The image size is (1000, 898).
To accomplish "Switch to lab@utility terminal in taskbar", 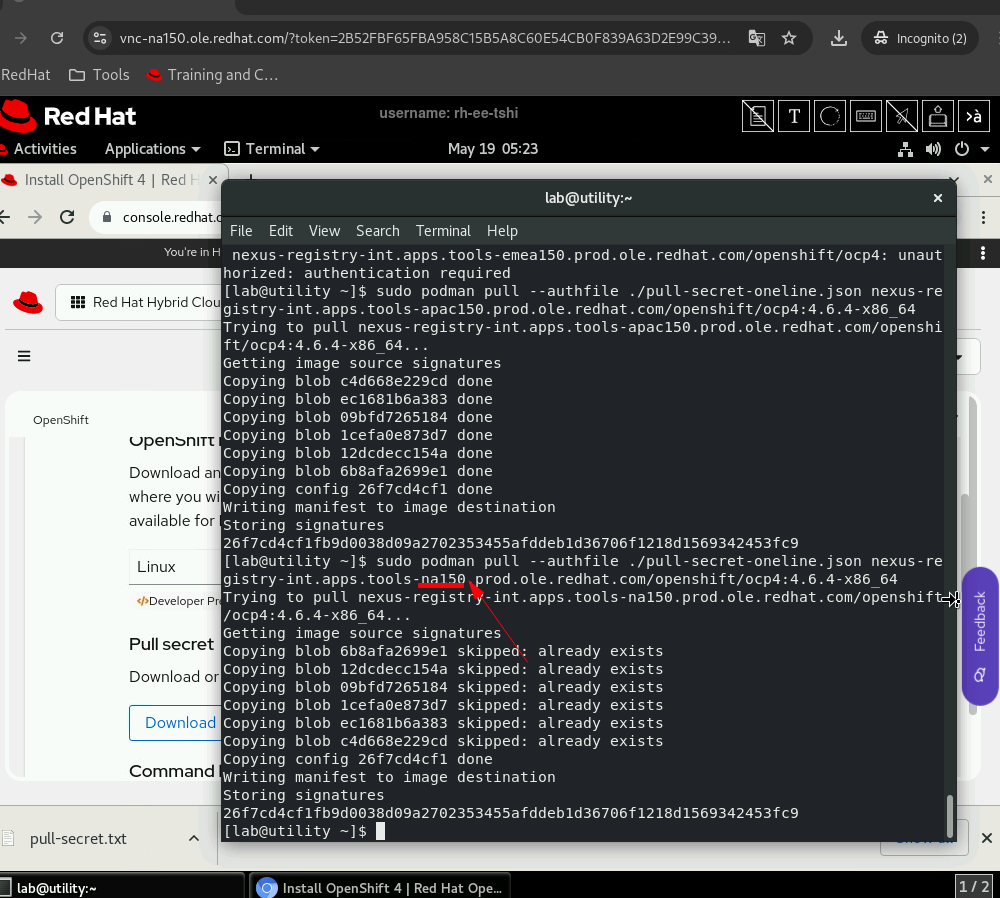I will point(121,887).
